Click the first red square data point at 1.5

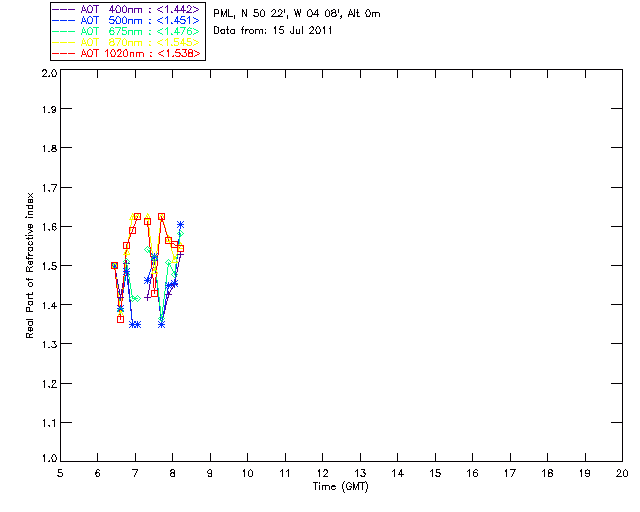pyautogui.click(x=114, y=265)
